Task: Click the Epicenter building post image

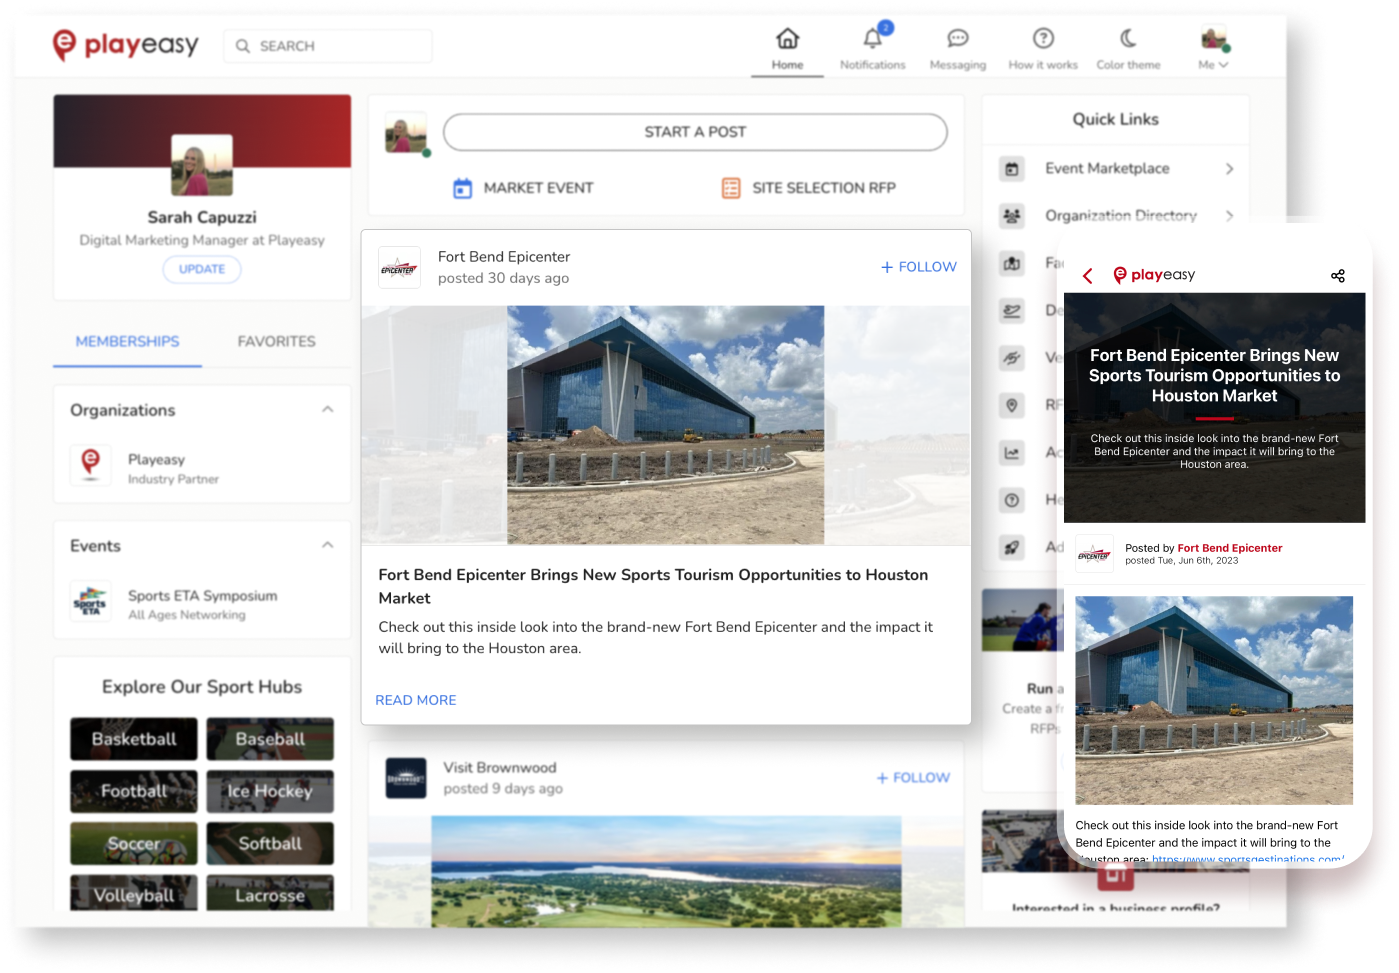Action: click(x=666, y=425)
